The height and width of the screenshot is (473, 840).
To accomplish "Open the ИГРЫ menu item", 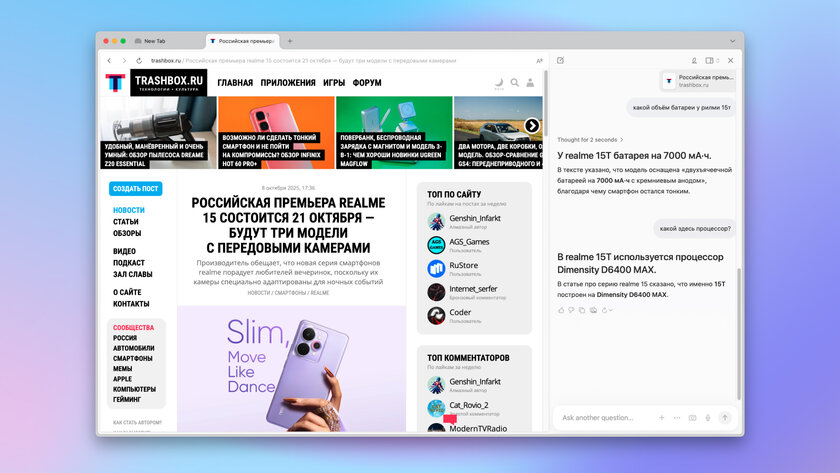I will click(x=334, y=82).
